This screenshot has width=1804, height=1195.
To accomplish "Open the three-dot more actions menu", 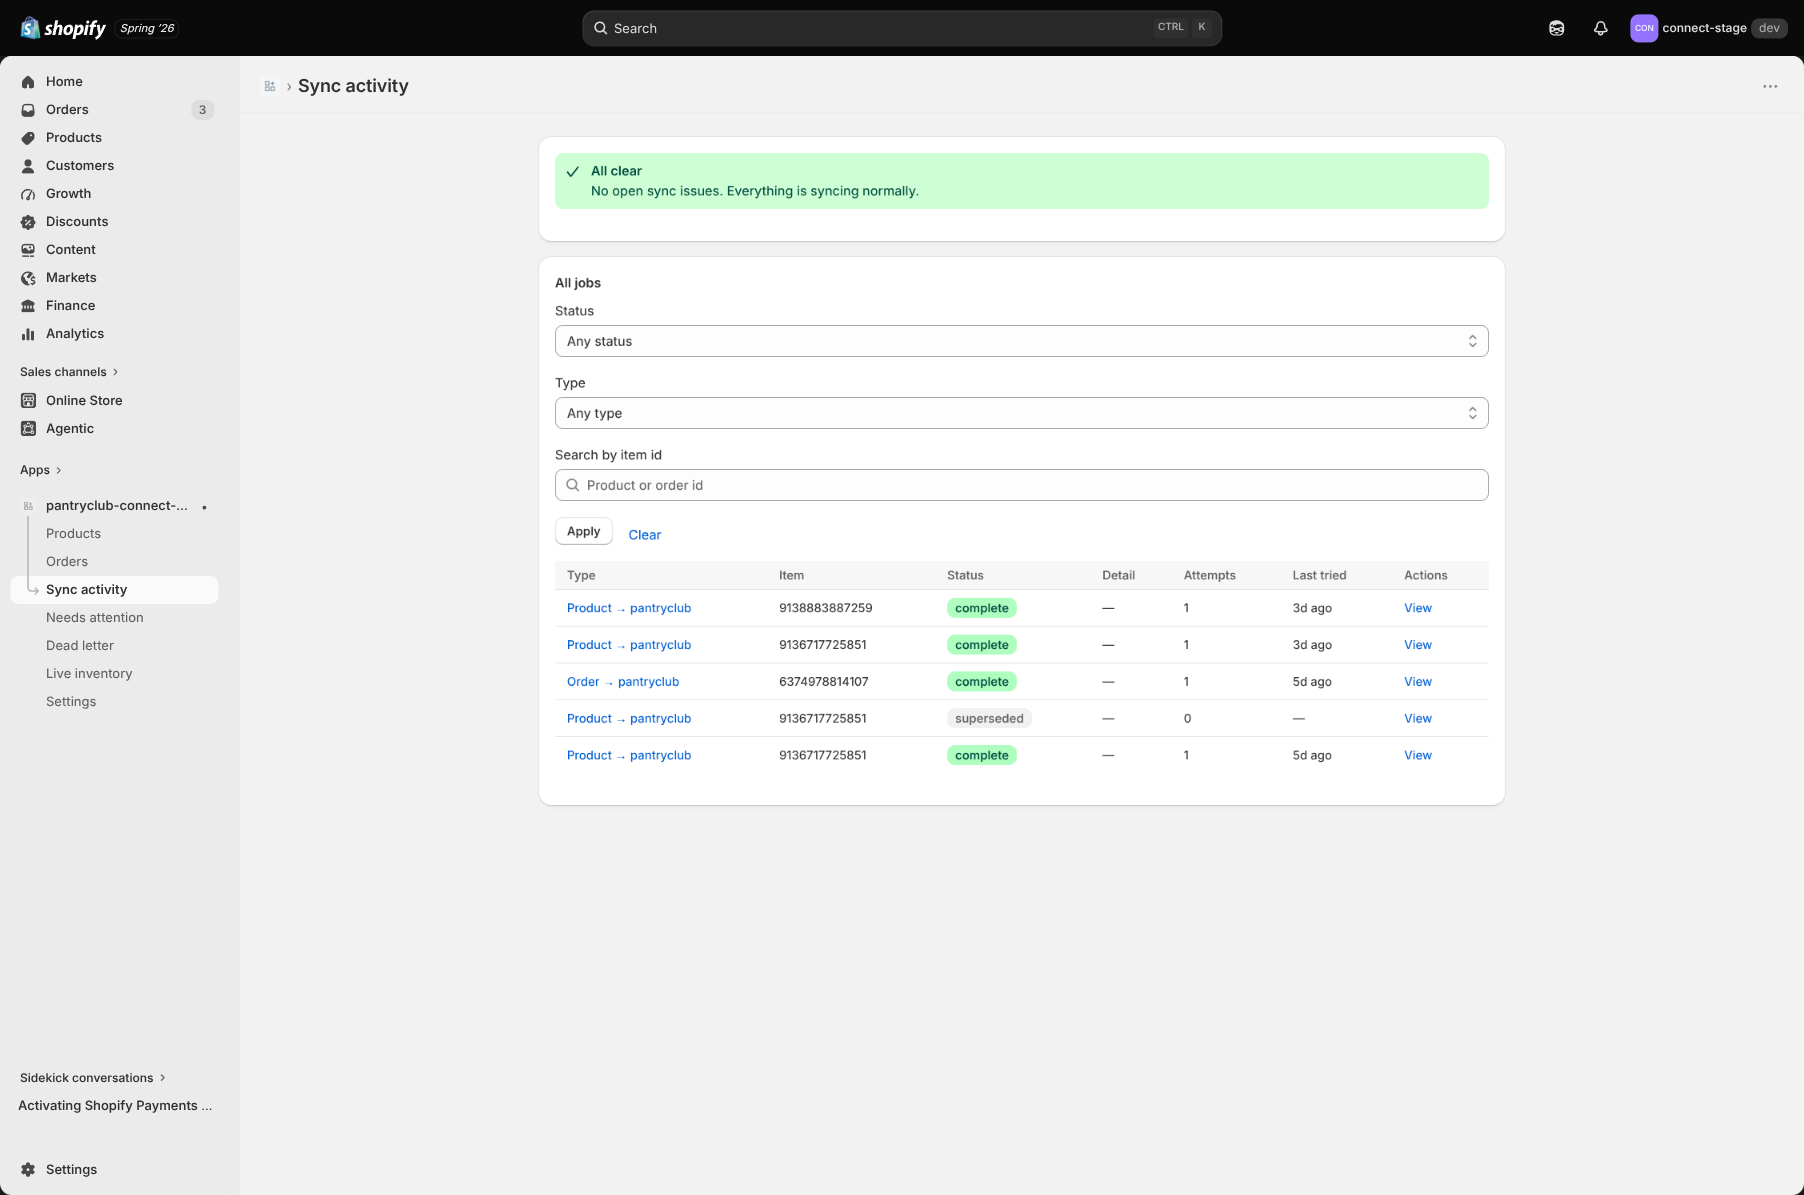I will [1770, 86].
